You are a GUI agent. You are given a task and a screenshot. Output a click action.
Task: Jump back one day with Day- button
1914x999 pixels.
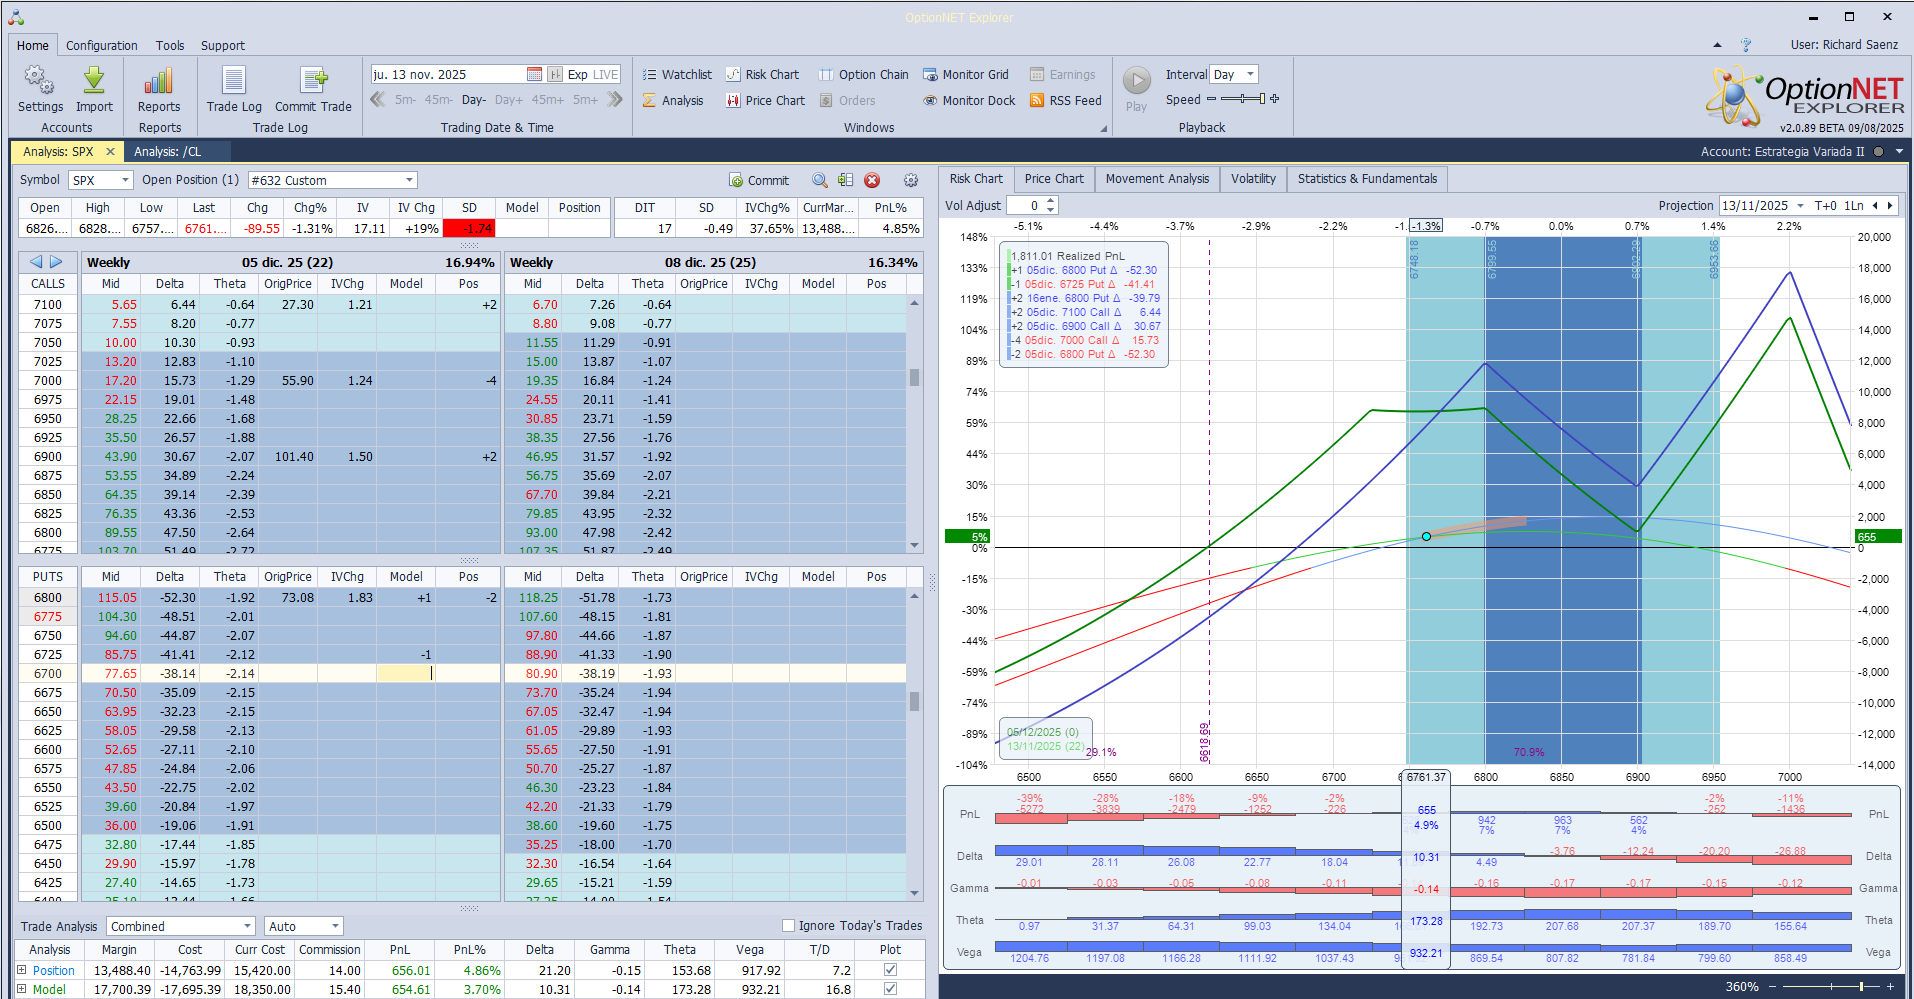(474, 100)
